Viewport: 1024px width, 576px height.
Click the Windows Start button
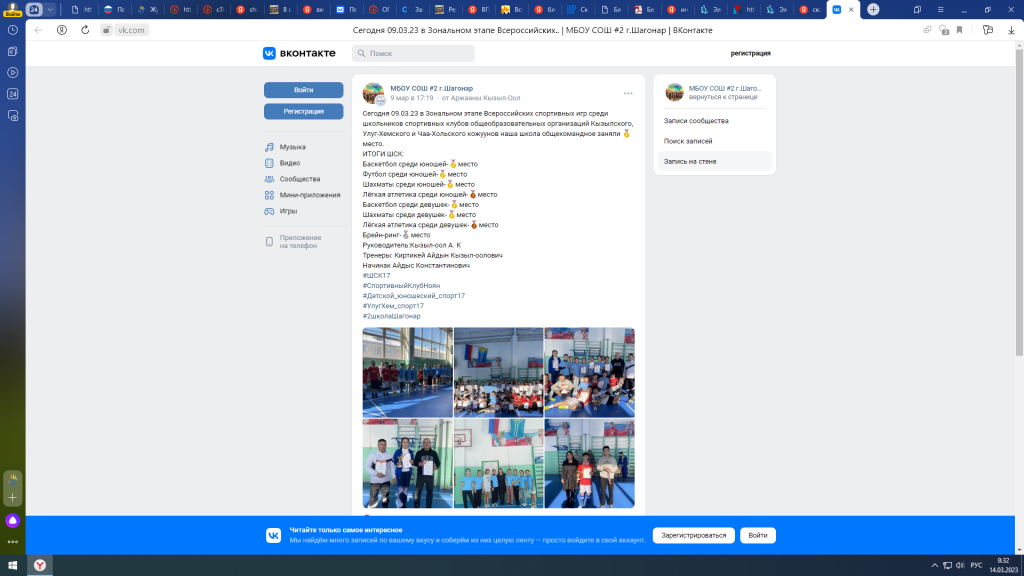coord(12,566)
